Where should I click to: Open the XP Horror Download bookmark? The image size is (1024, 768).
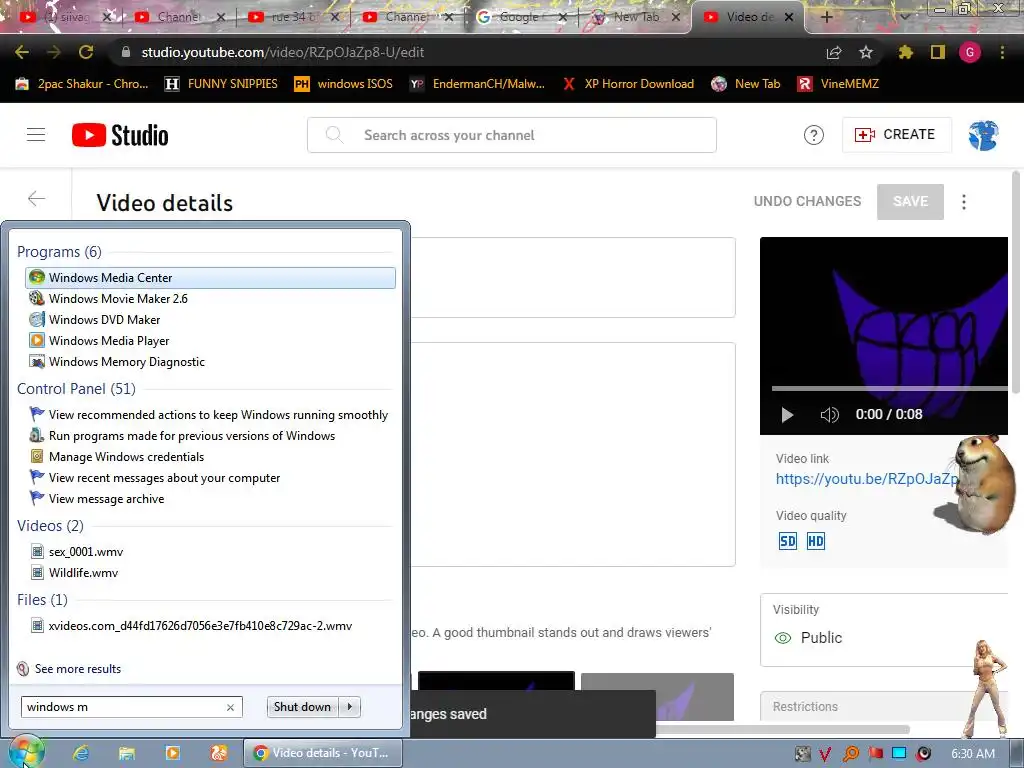tap(628, 84)
